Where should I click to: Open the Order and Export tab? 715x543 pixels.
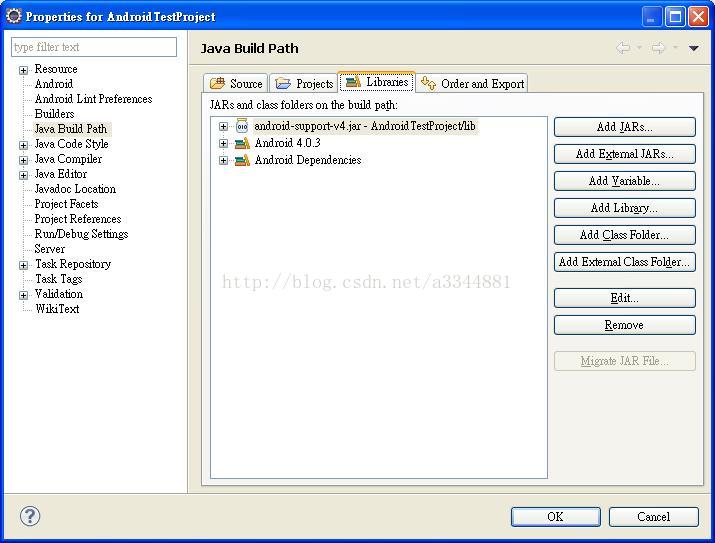[472, 83]
